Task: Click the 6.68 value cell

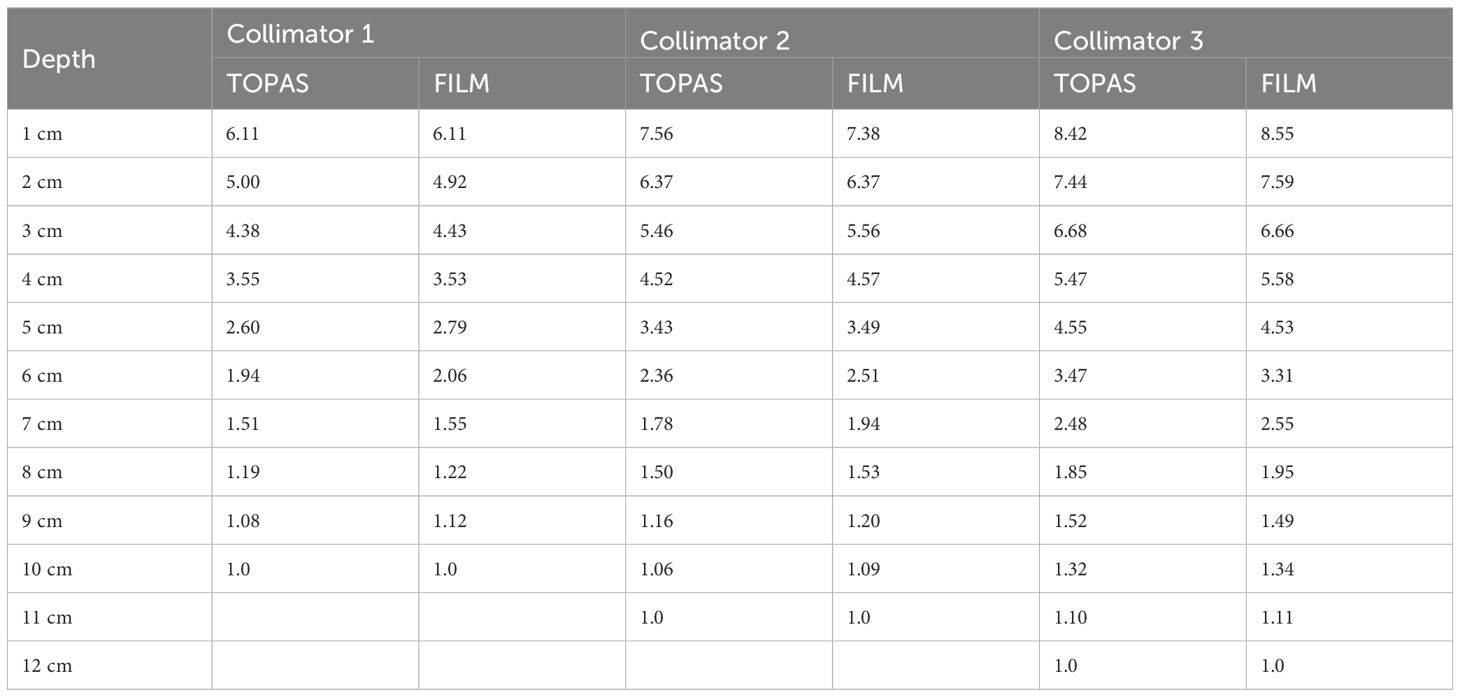Action: tap(1071, 231)
